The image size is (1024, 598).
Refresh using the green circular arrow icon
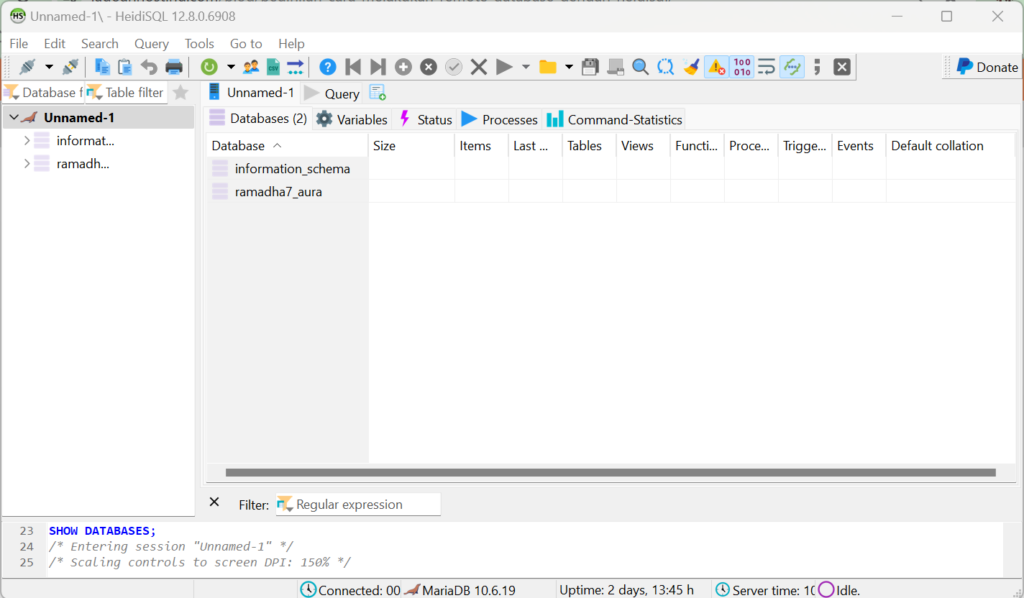point(210,66)
